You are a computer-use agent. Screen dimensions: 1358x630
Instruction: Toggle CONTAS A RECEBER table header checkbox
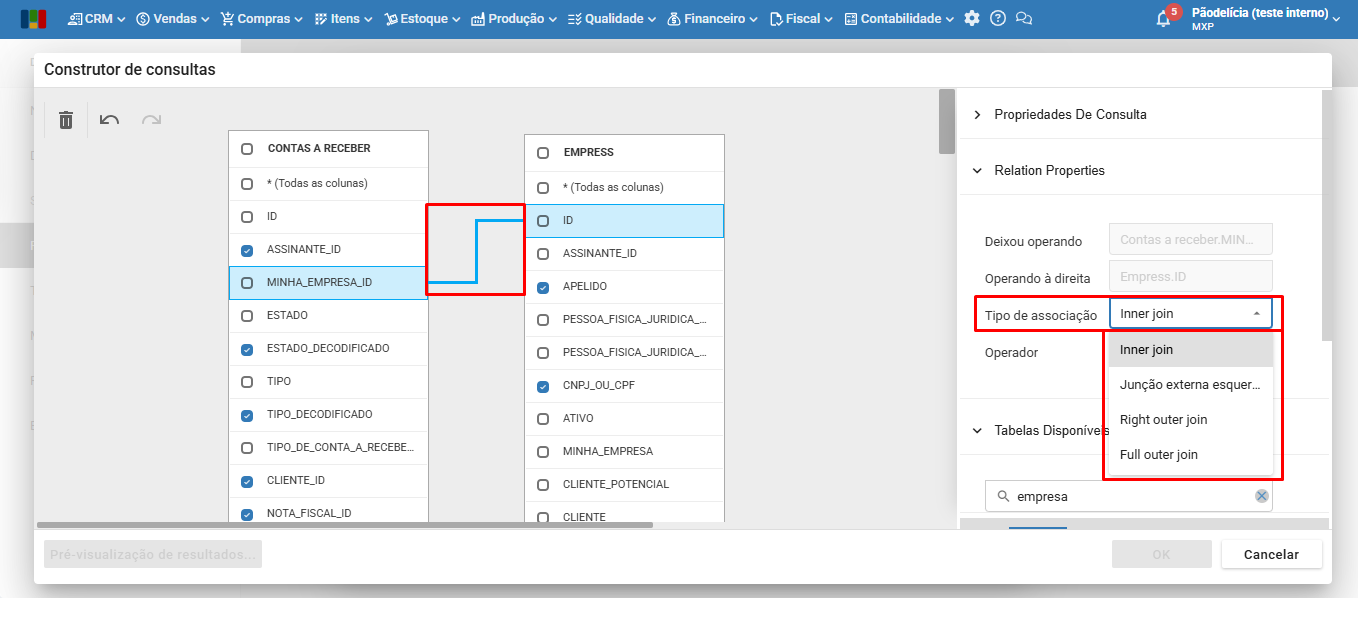(x=247, y=149)
